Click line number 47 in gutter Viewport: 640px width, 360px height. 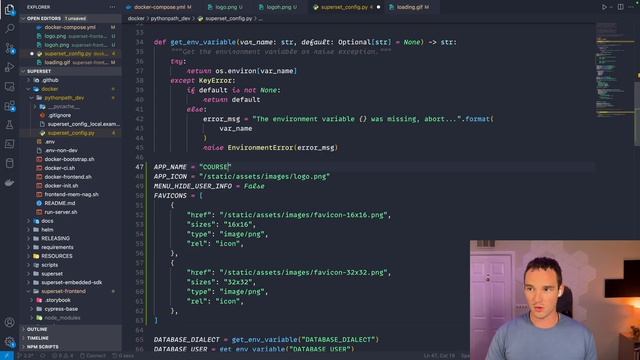[x=140, y=167]
